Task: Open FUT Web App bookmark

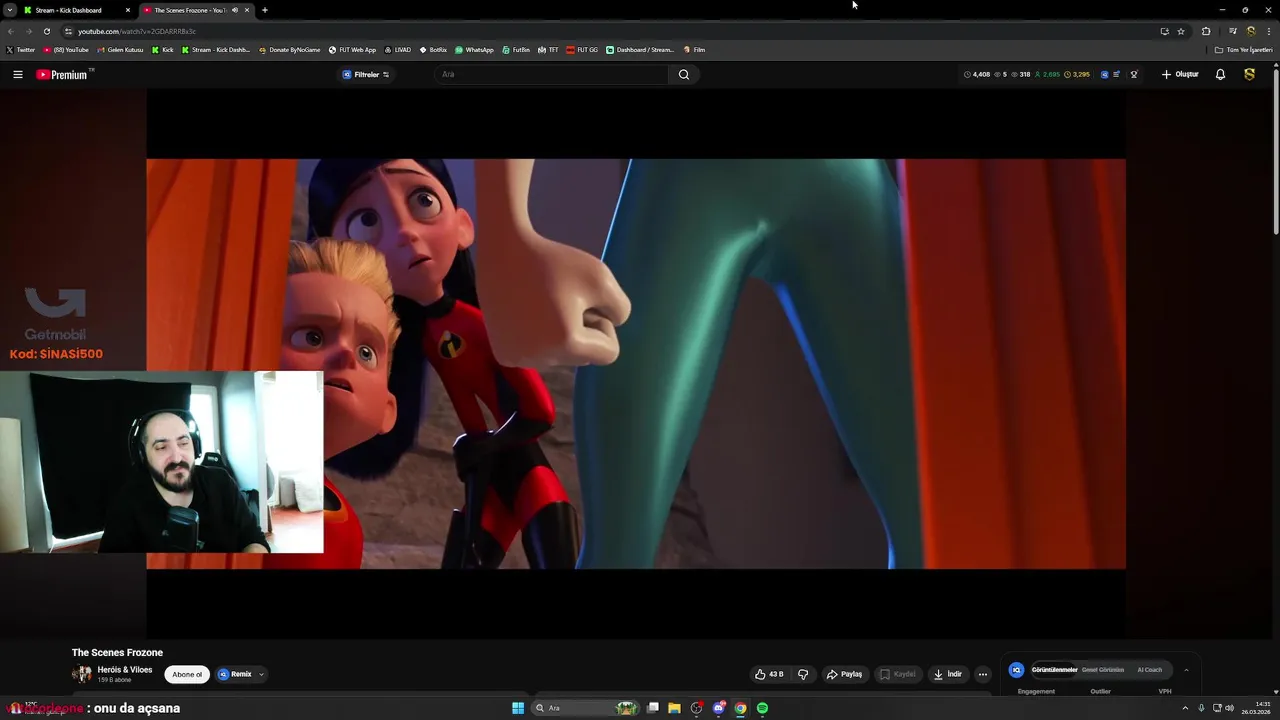Action: (x=352, y=49)
